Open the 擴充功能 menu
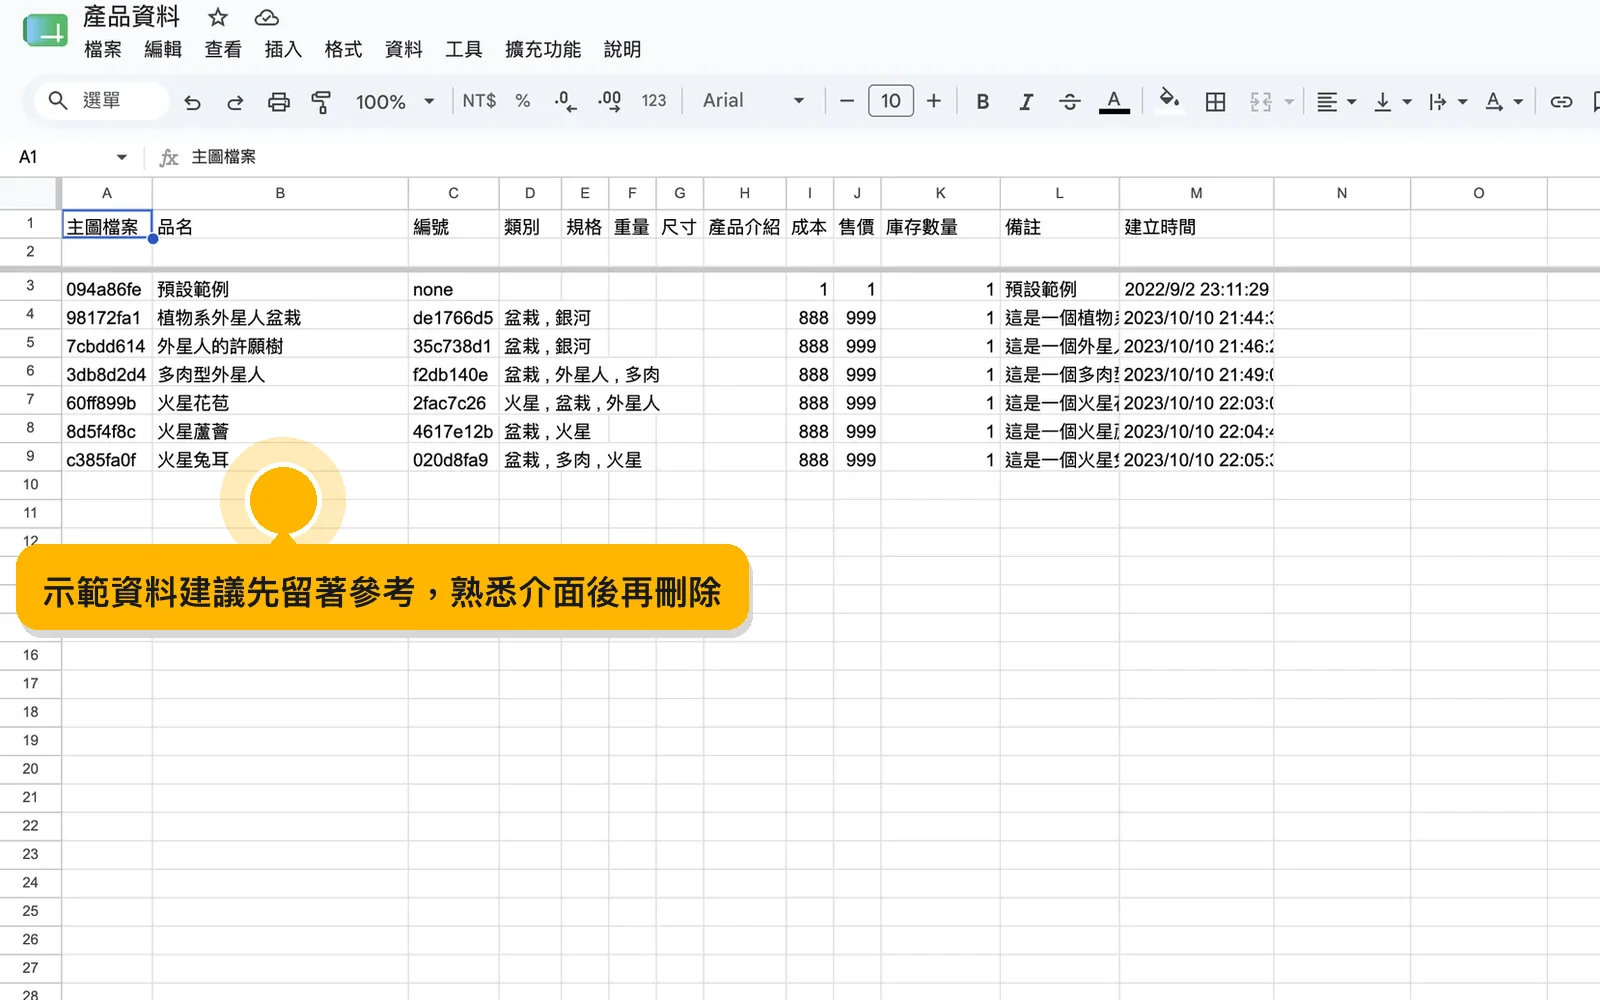 pos(543,49)
